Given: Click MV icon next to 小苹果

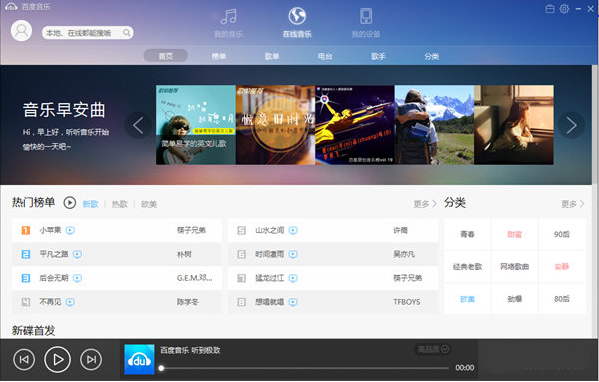Looking at the screenshot, I should (x=70, y=230).
